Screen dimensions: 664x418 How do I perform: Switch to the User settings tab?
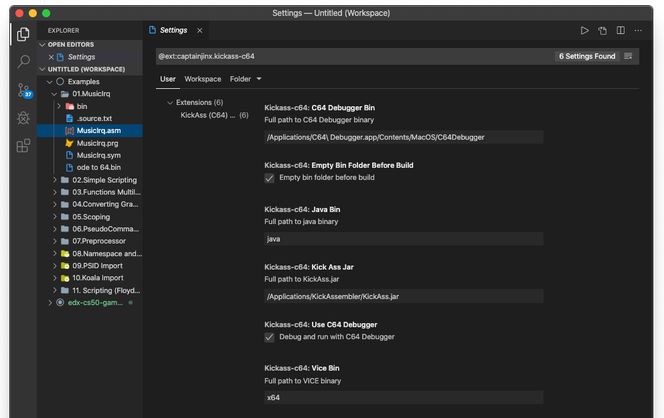(168, 79)
